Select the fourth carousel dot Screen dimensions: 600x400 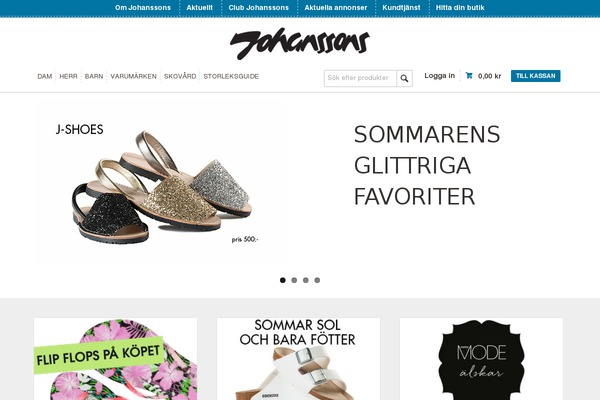317,280
